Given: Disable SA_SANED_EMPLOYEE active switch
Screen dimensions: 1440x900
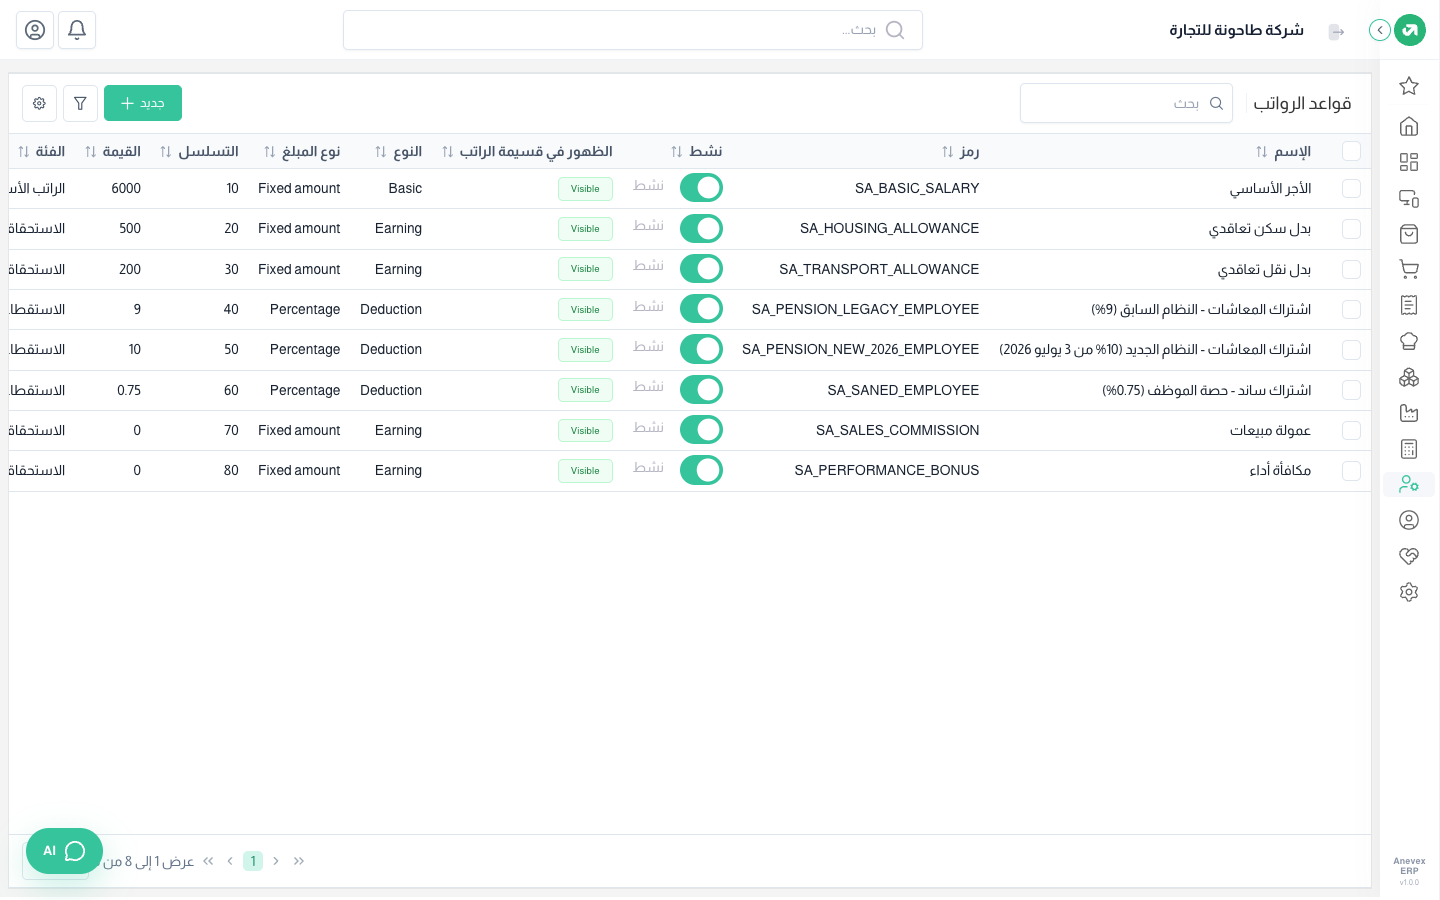Looking at the screenshot, I should coord(701,390).
